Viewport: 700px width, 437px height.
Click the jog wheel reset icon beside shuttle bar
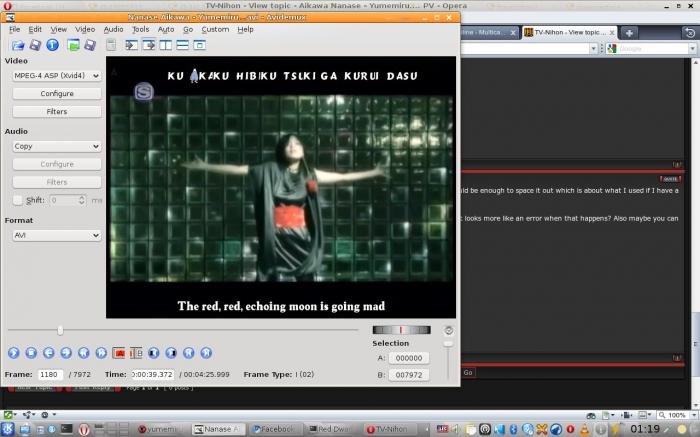449,330
